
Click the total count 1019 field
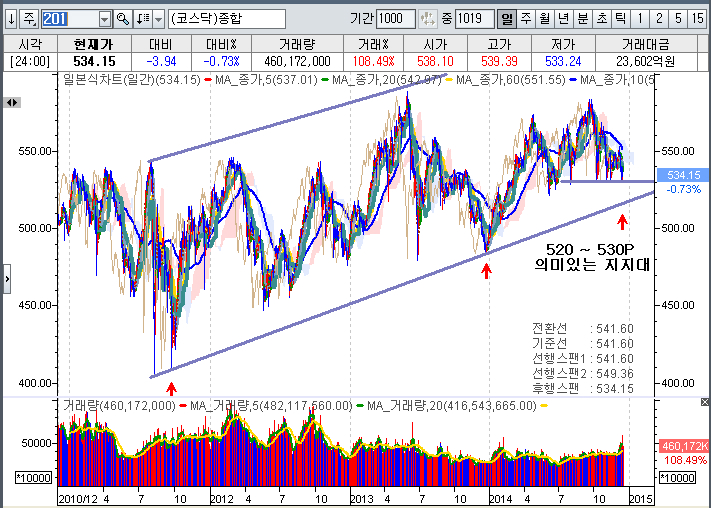[x=474, y=19]
